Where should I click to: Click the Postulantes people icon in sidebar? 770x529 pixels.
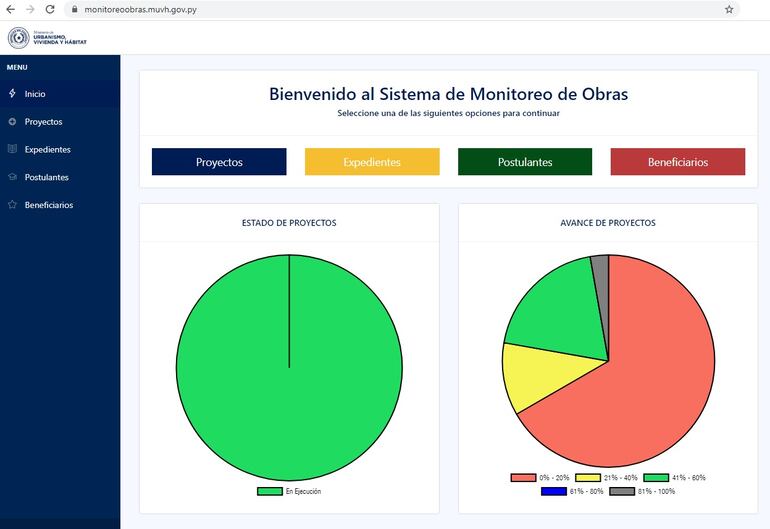(12, 178)
